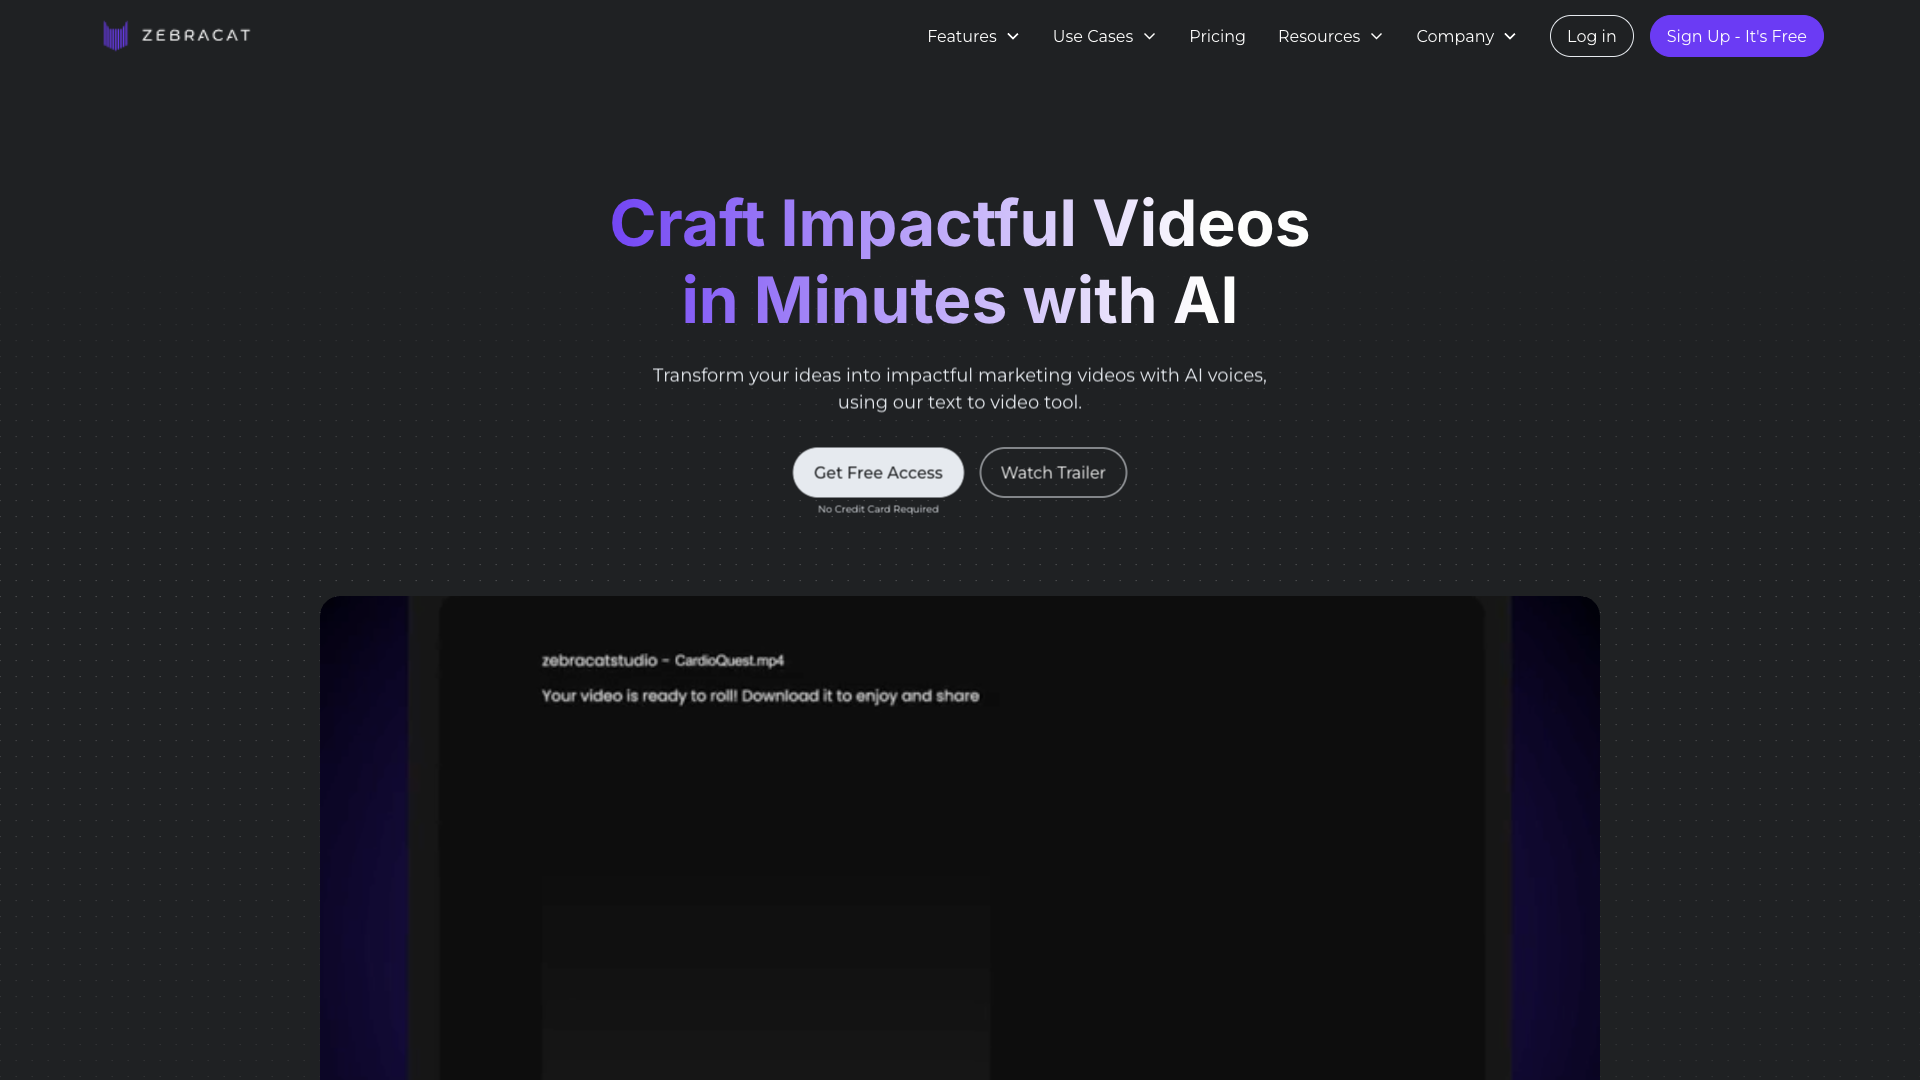Expand the Use Cases dropdown menu
Screen dimensions: 1920x1080
point(1104,36)
